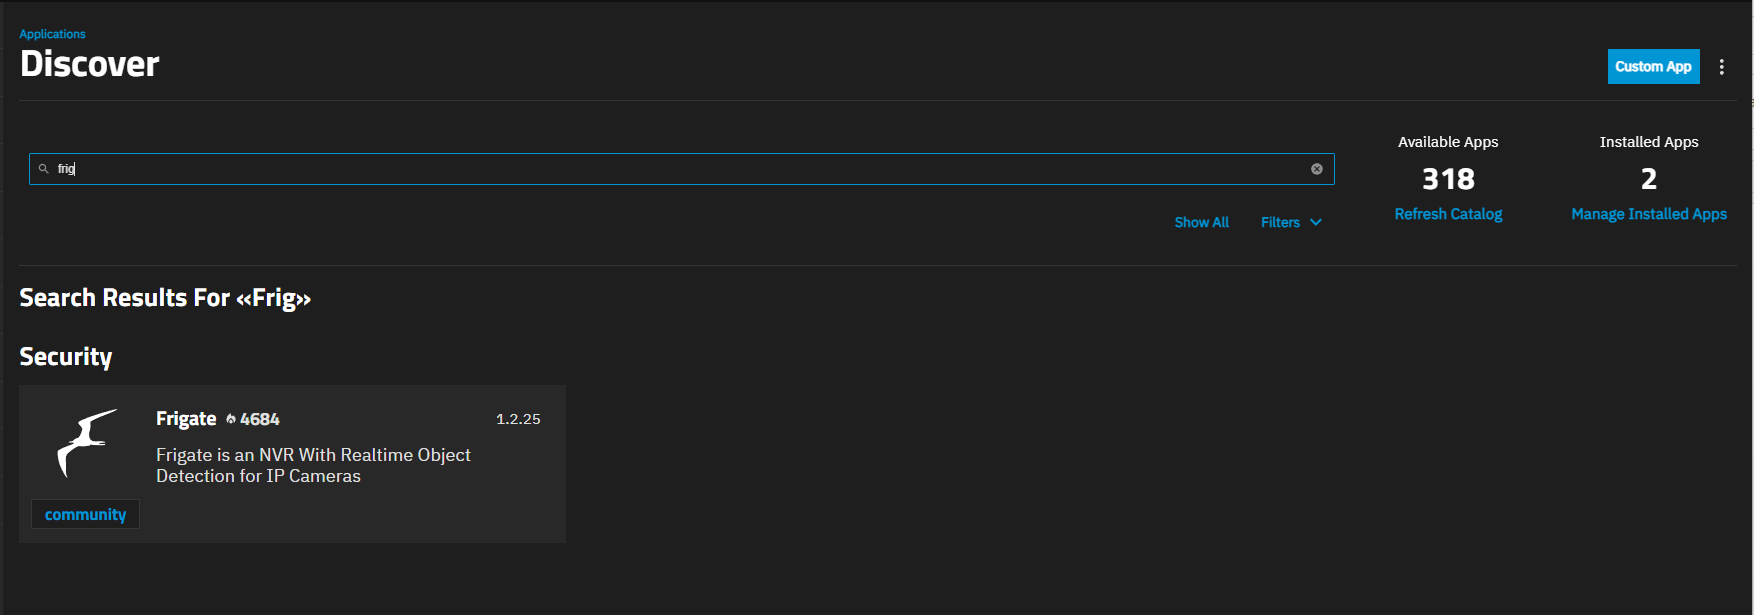Click the Custom App button
Image resolution: width=1754 pixels, height=615 pixels.
coord(1653,67)
